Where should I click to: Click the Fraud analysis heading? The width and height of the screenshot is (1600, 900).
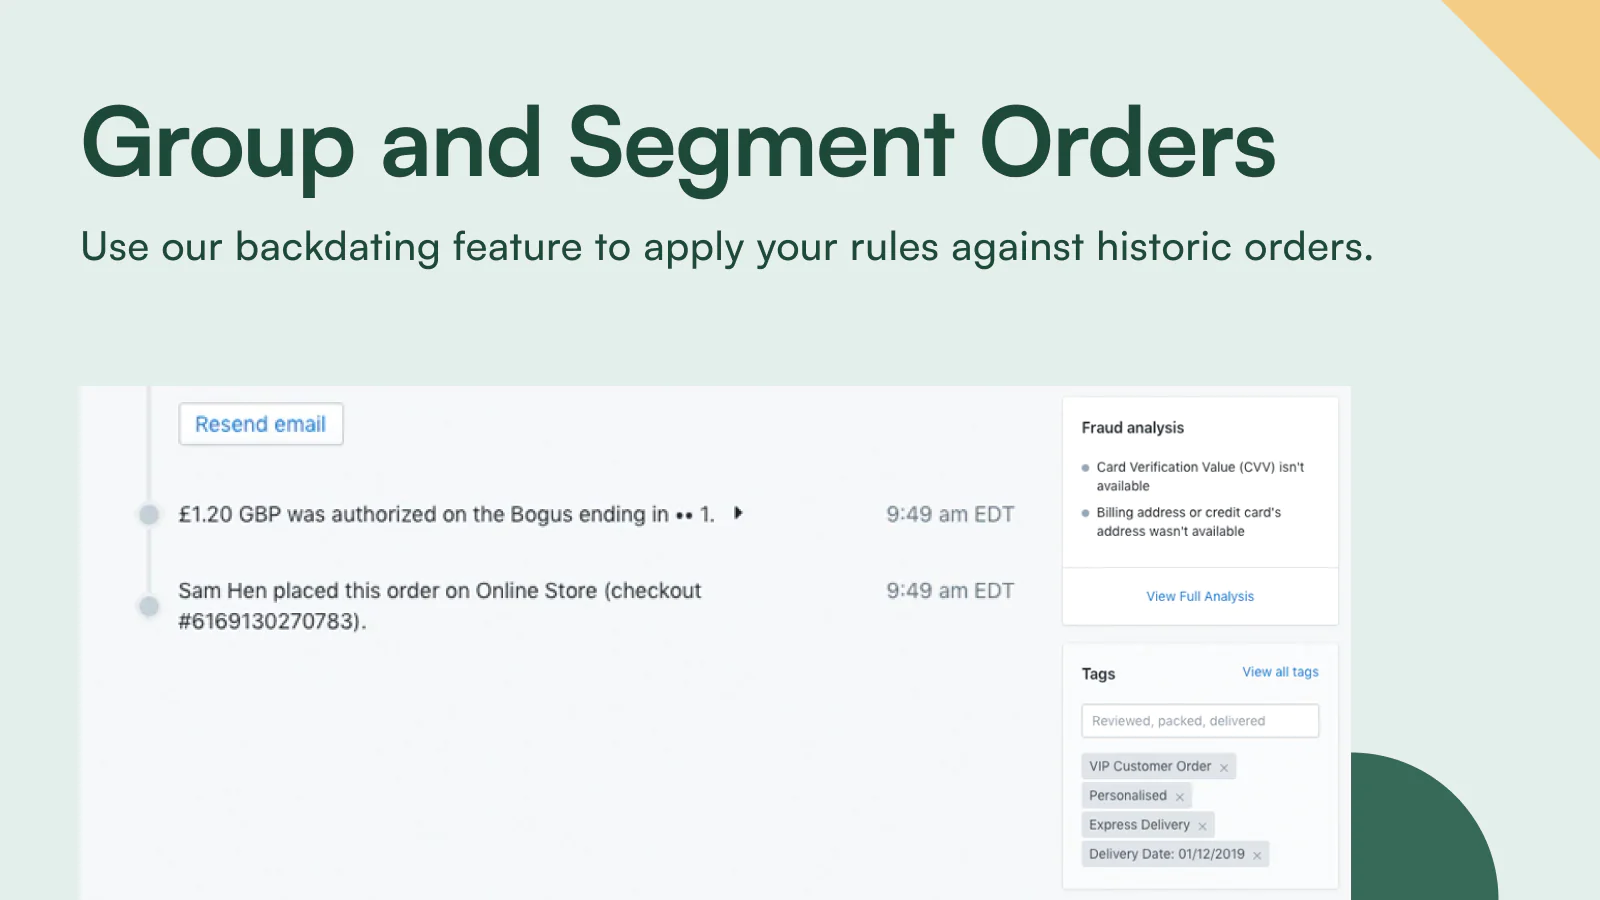point(1132,428)
